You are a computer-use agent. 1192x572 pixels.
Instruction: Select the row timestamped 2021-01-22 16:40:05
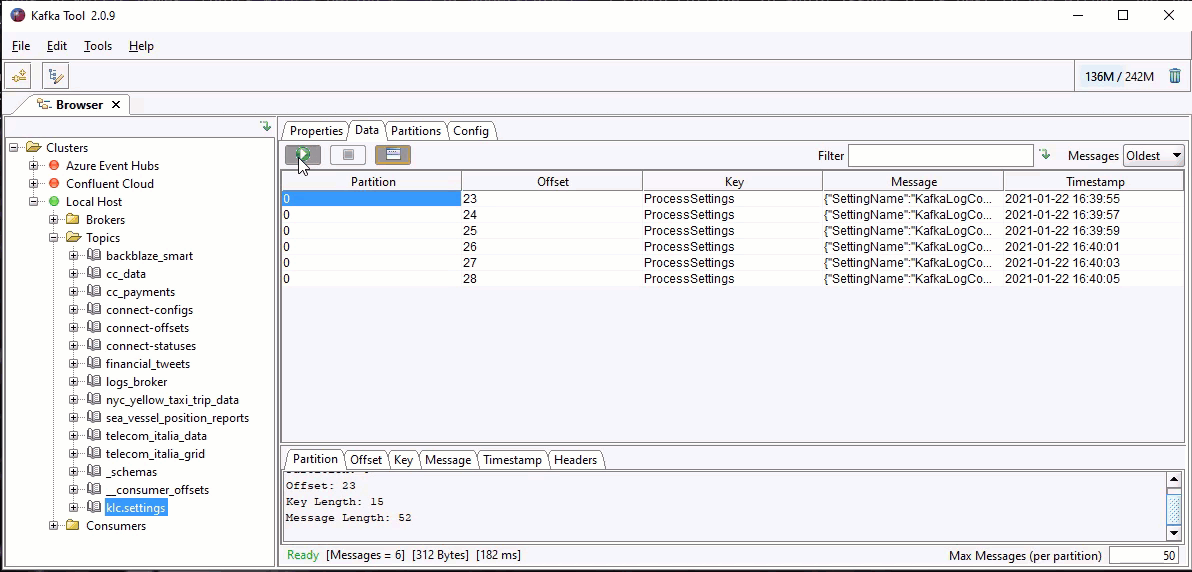point(732,278)
